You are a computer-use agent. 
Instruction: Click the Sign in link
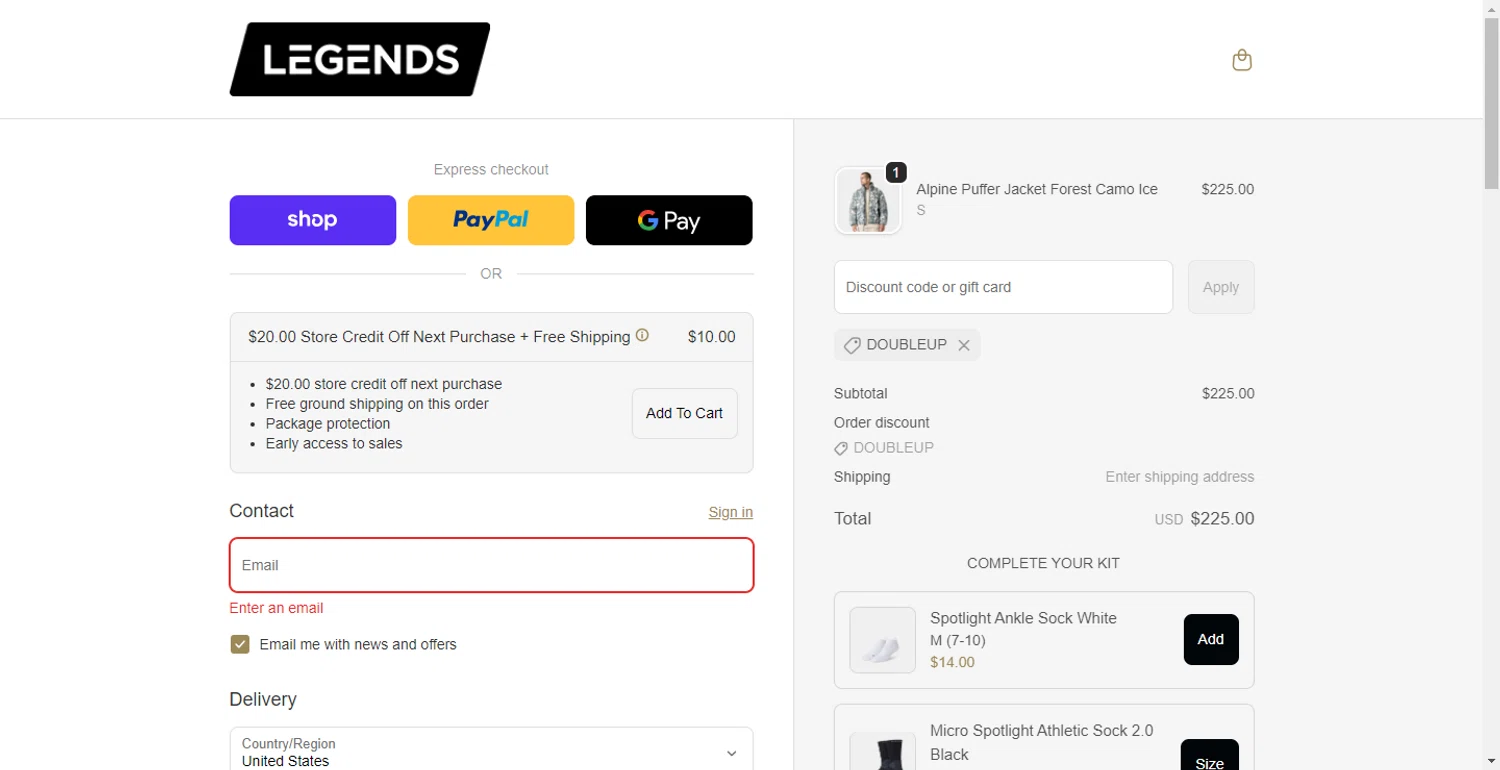pyautogui.click(x=730, y=512)
